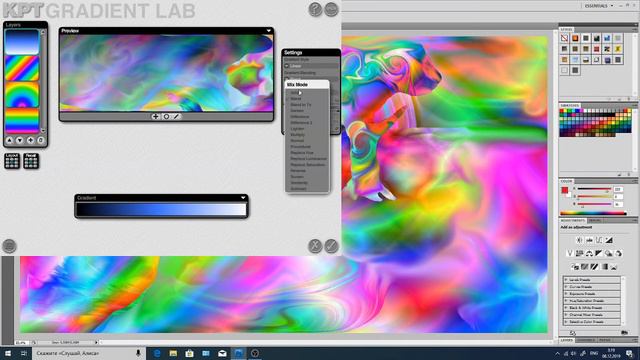Choose Blend in Mix Mode menu
640x360 pixels.
[296, 99]
